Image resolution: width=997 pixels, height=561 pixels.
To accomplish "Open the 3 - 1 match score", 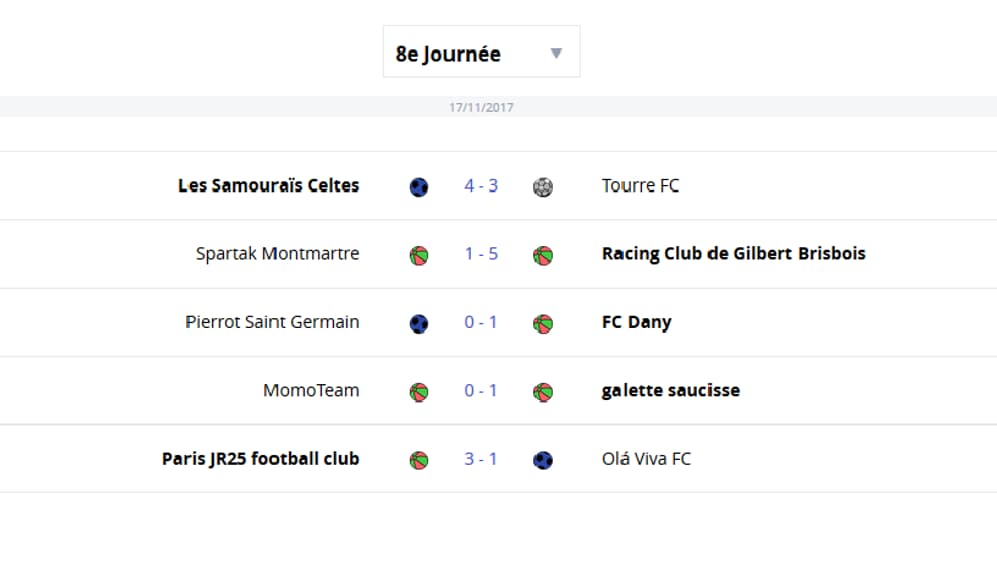I will click(x=481, y=459).
